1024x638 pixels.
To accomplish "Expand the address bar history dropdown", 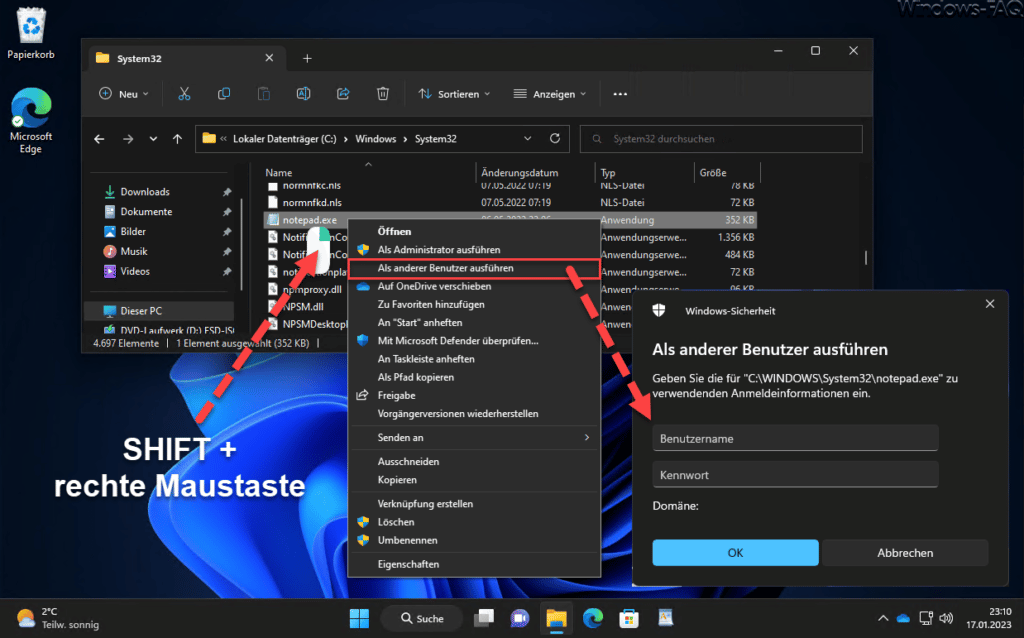I will pos(528,138).
